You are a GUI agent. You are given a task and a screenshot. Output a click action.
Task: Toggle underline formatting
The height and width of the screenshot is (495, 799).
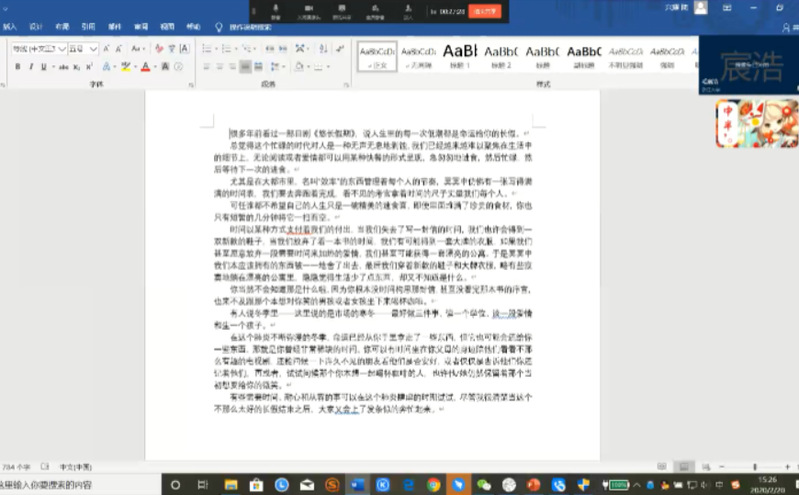point(43,67)
